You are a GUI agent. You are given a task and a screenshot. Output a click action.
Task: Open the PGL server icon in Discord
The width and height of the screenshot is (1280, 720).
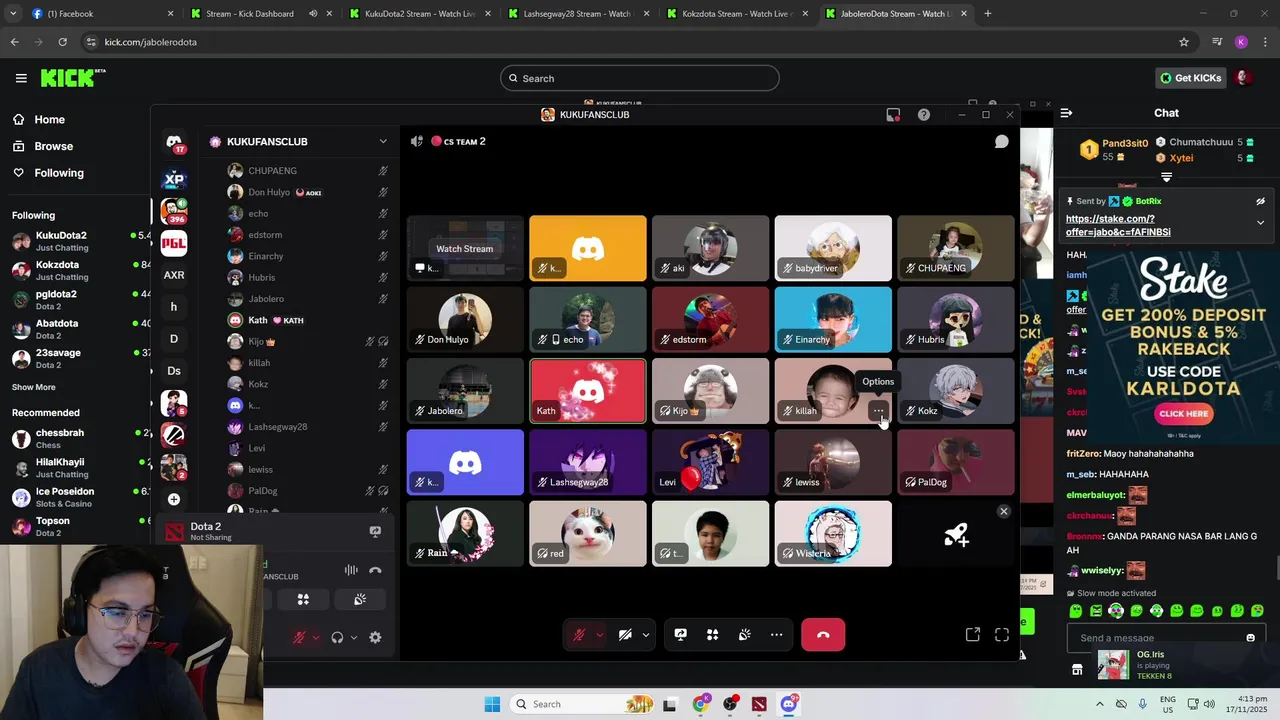click(174, 243)
